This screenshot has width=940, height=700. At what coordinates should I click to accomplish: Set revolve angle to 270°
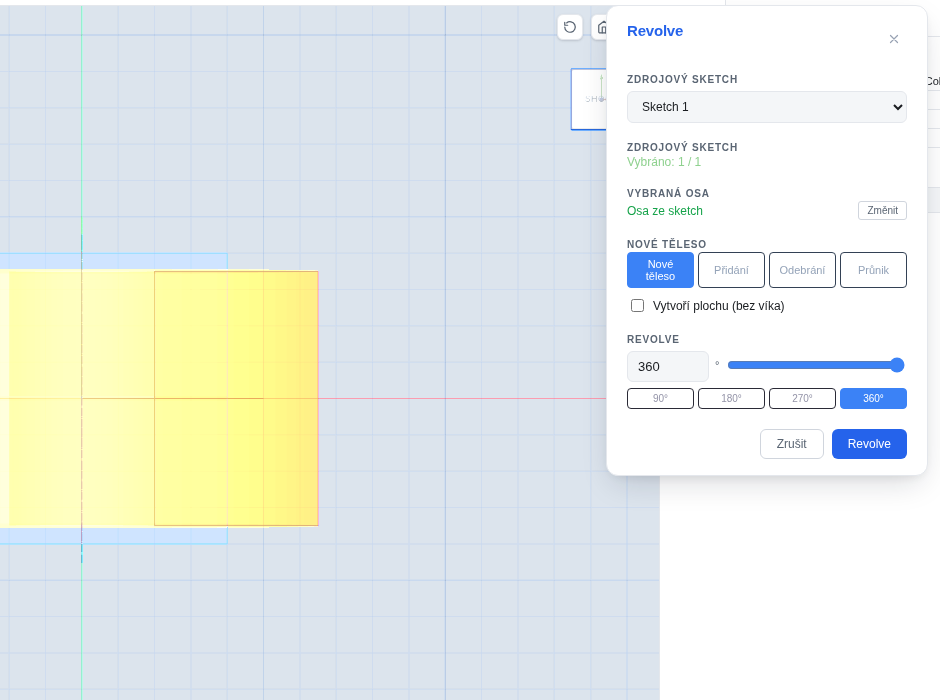[x=802, y=399]
